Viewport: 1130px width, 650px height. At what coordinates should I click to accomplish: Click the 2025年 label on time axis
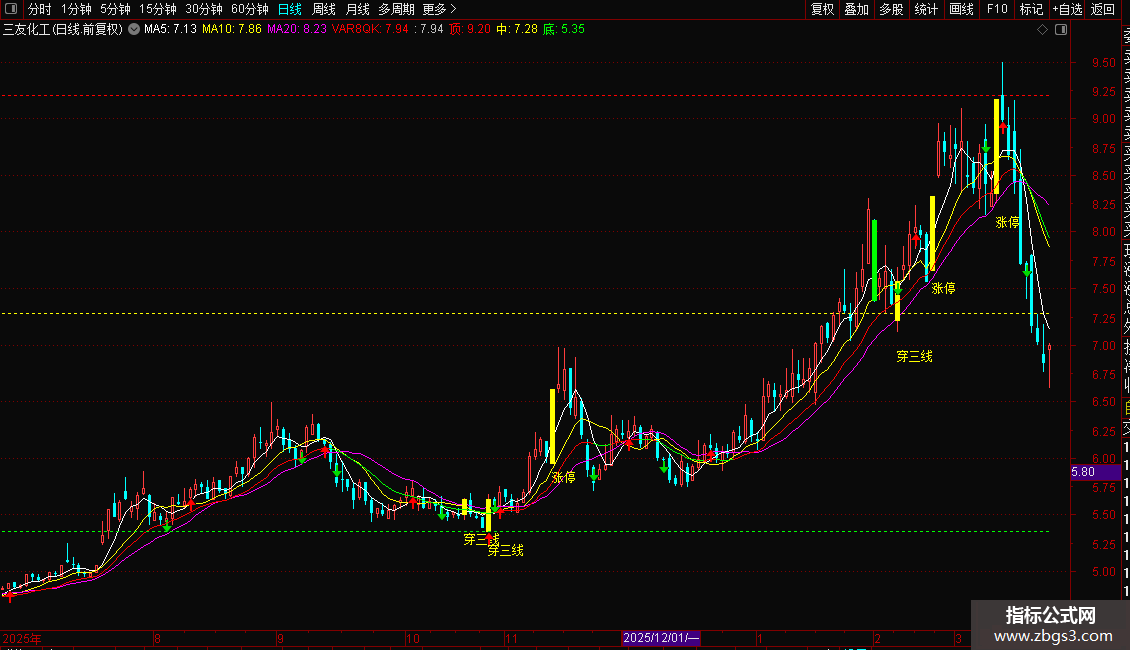coord(22,638)
